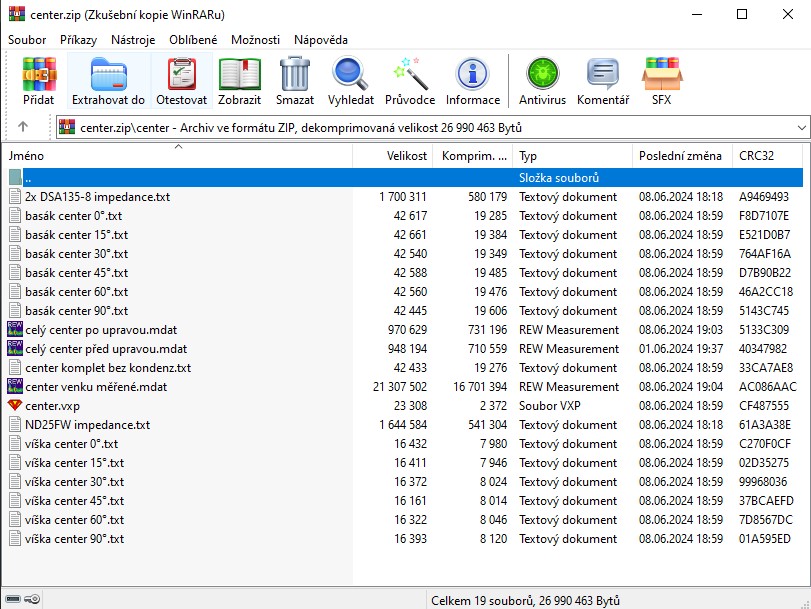Click the parent folder icon in the '..' row
The width and height of the screenshot is (811, 609).
[x=15, y=177]
